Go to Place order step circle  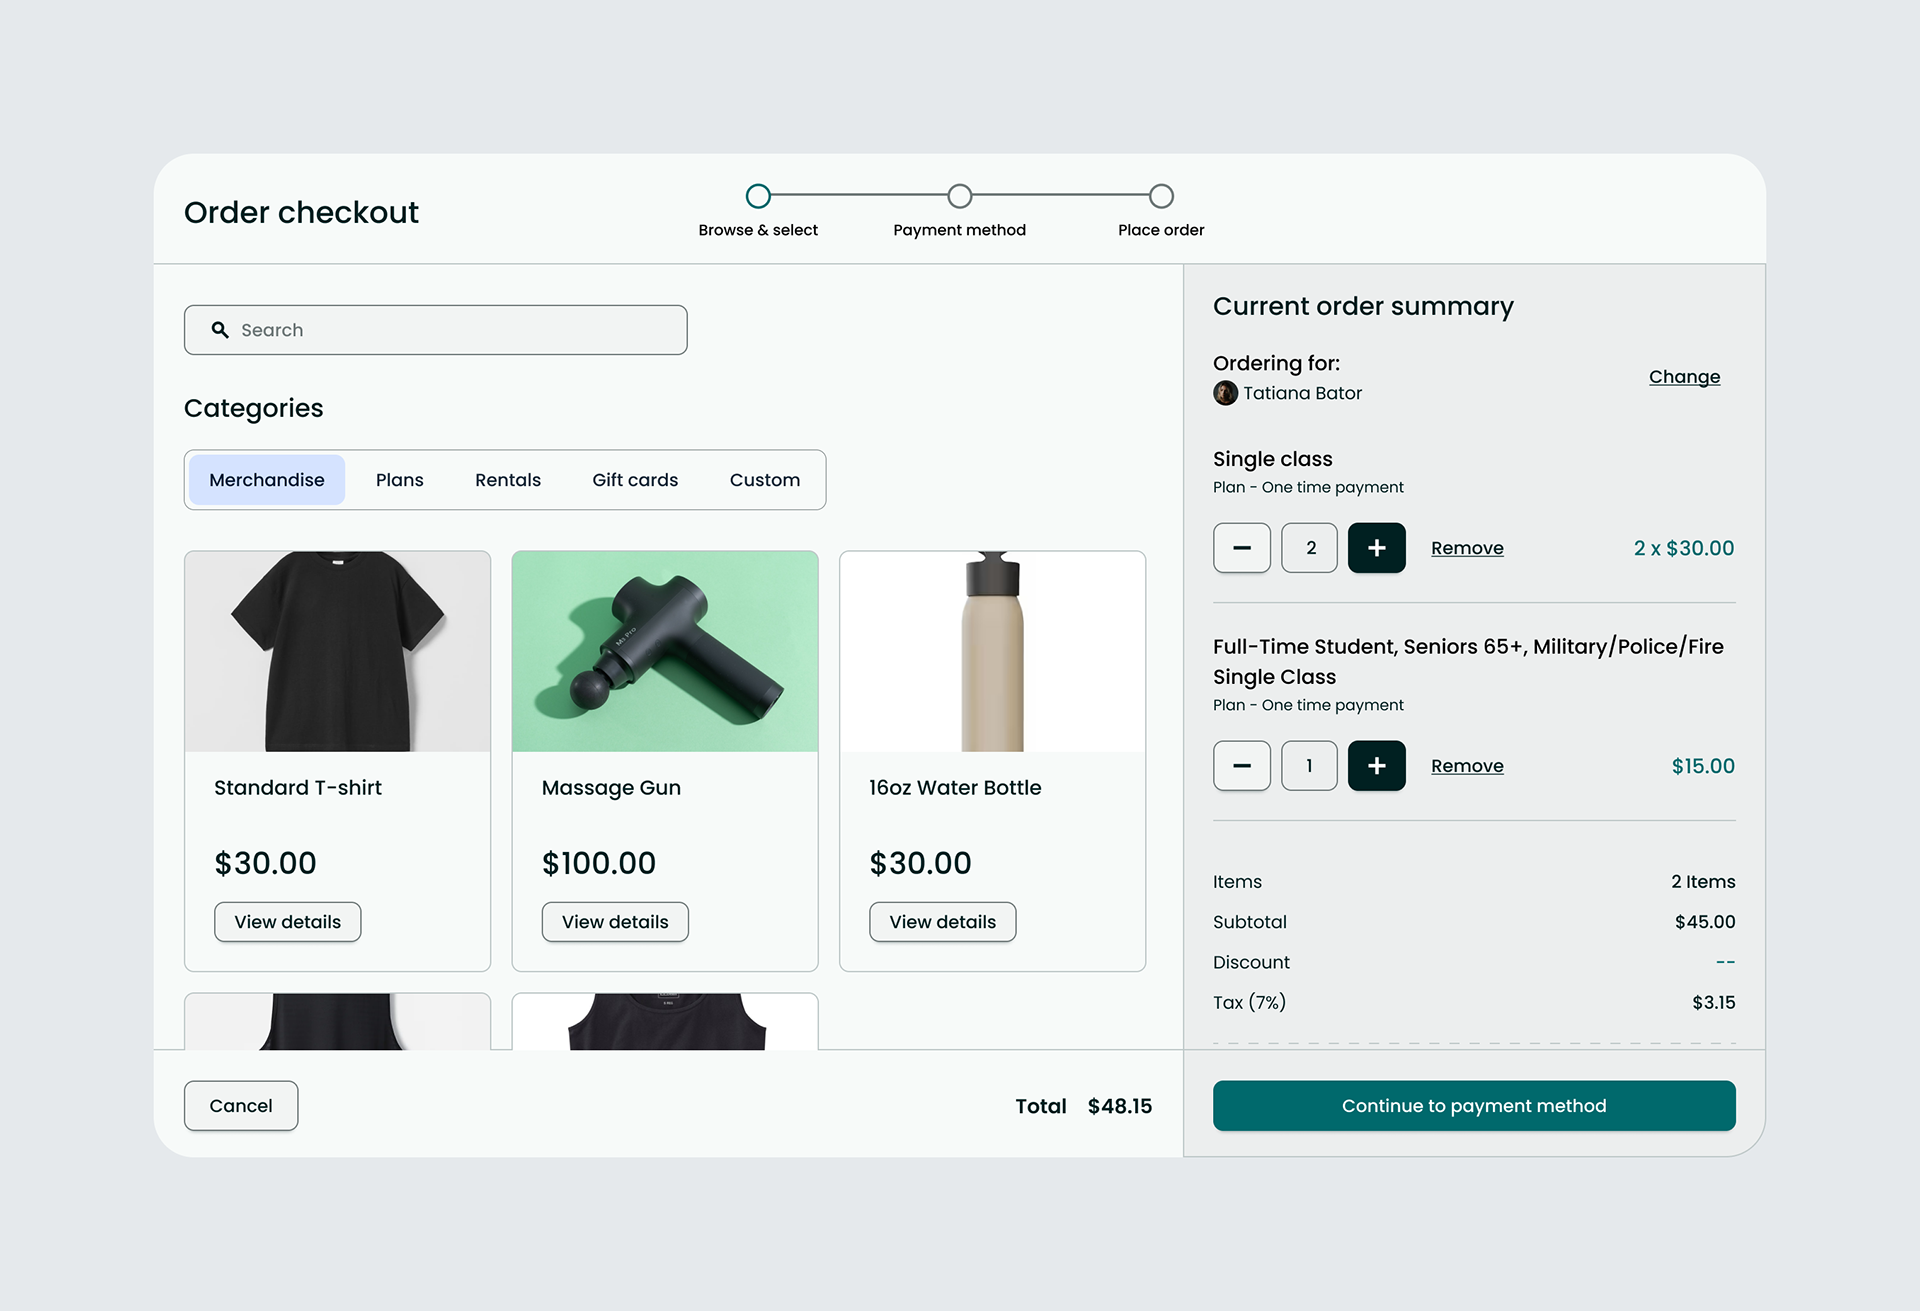click(x=1161, y=196)
